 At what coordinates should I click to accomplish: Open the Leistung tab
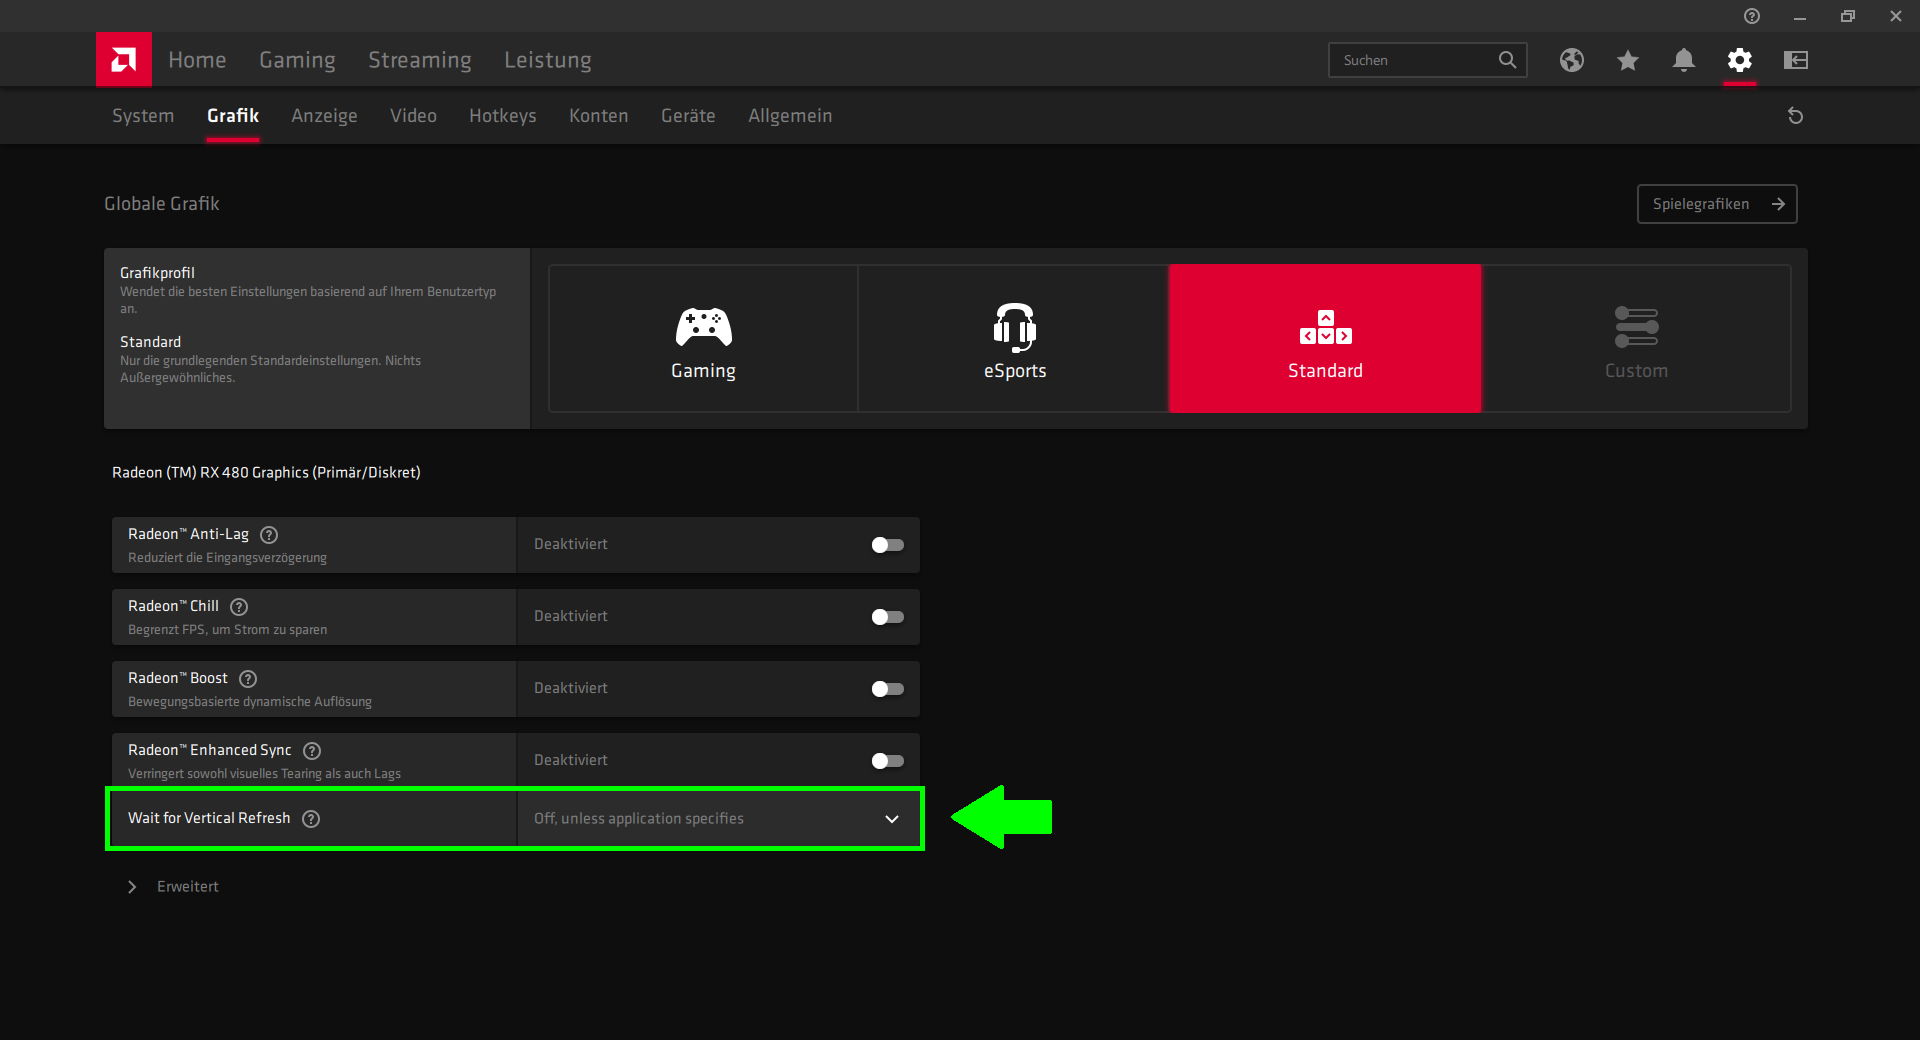pyautogui.click(x=548, y=60)
